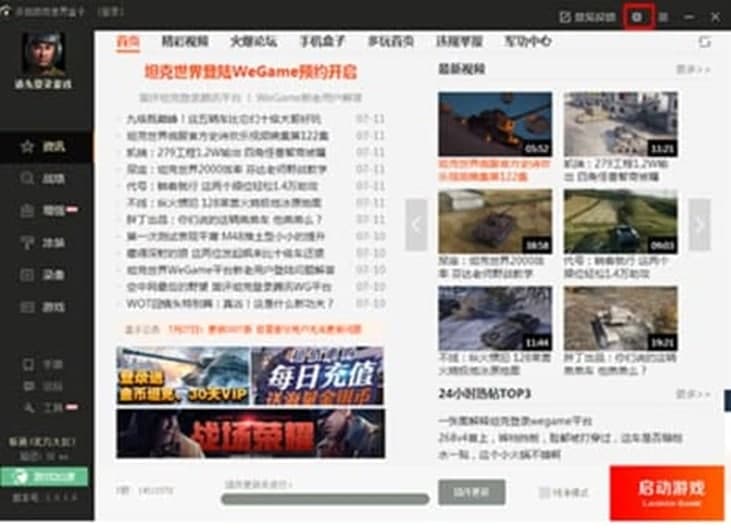Play the brown tank video in the middle-left thumbnail
Image resolution: width=731 pixels, height=530 pixels.
(x=495, y=221)
